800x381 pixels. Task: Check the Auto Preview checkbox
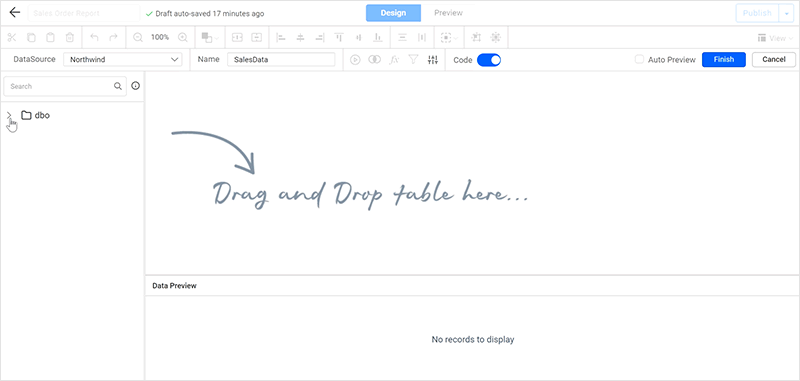(x=639, y=59)
